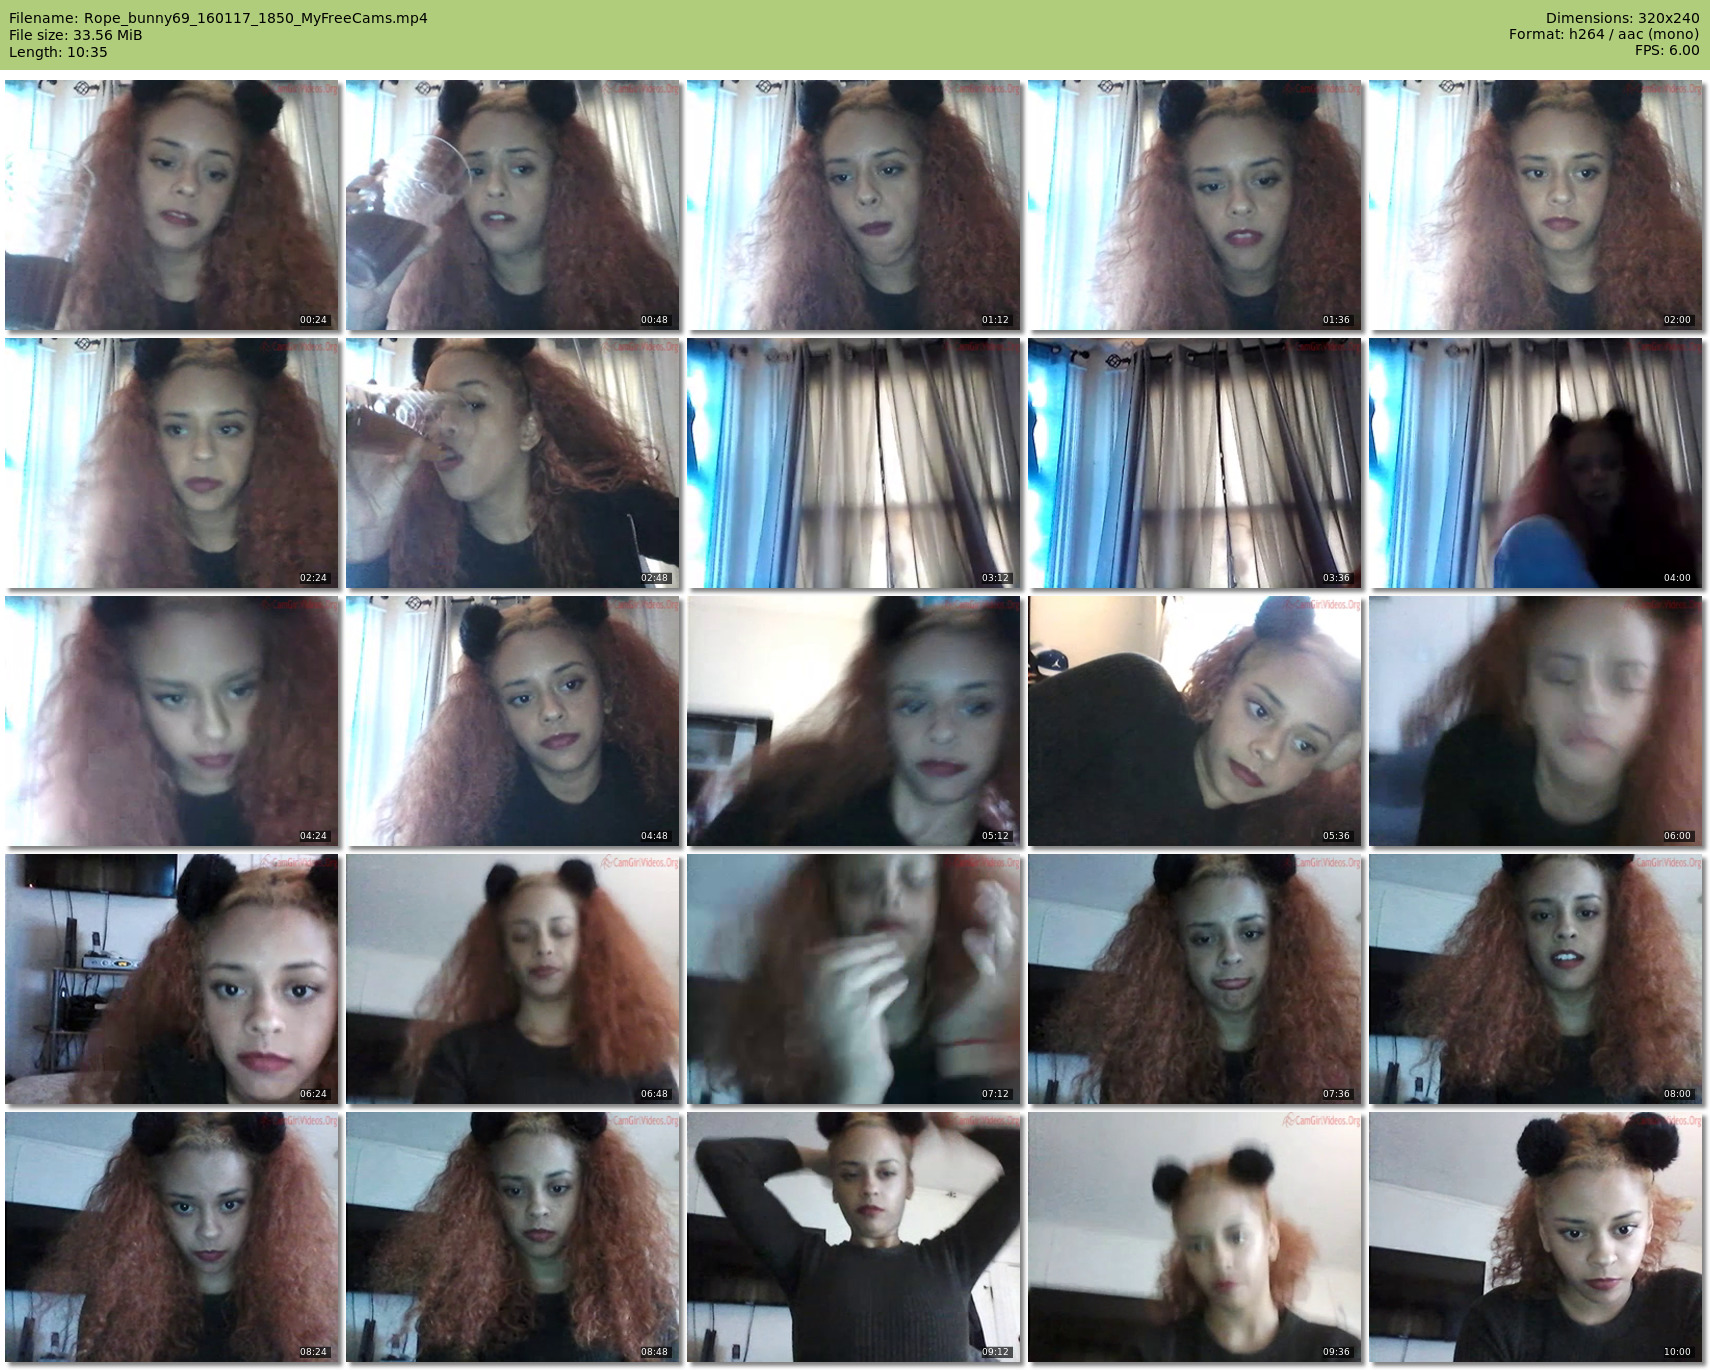The width and height of the screenshot is (1710, 1370).
Task: Select the thumbnail at 02:48
Action: pyautogui.click(x=513, y=463)
